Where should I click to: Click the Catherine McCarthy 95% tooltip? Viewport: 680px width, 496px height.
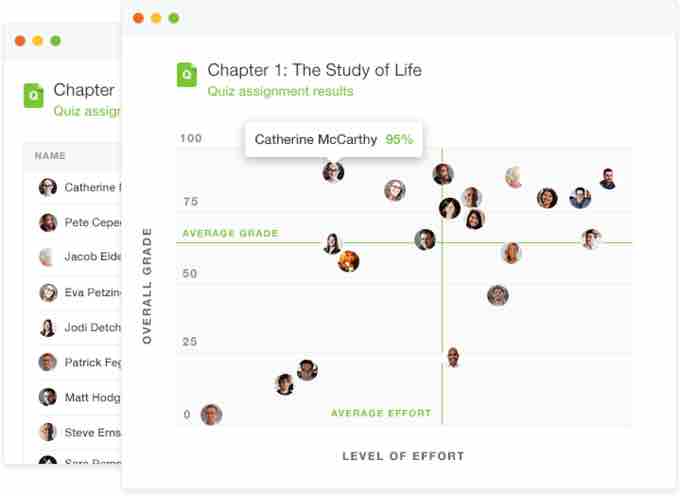pos(333,139)
